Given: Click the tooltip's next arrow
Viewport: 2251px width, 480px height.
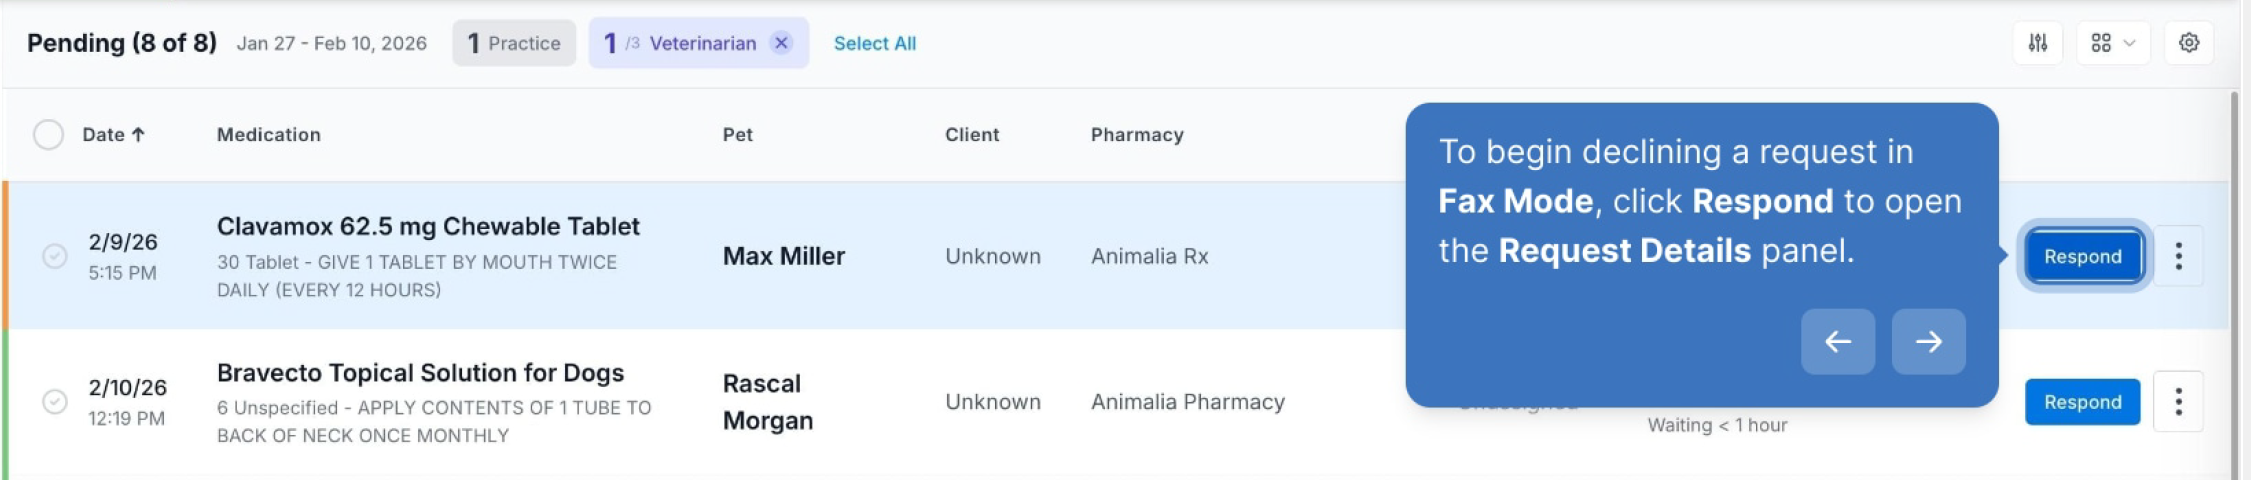Looking at the screenshot, I should [1928, 342].
